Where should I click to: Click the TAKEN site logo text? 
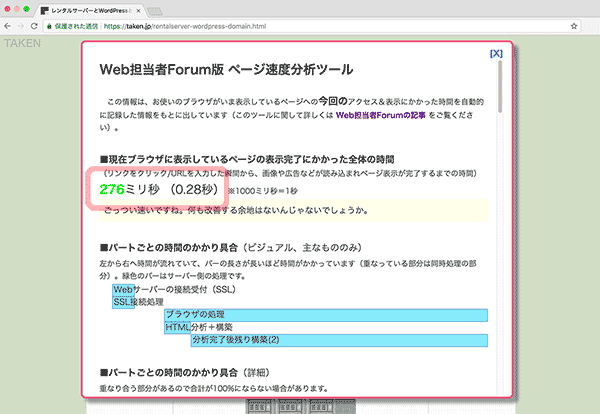(22, 43)
